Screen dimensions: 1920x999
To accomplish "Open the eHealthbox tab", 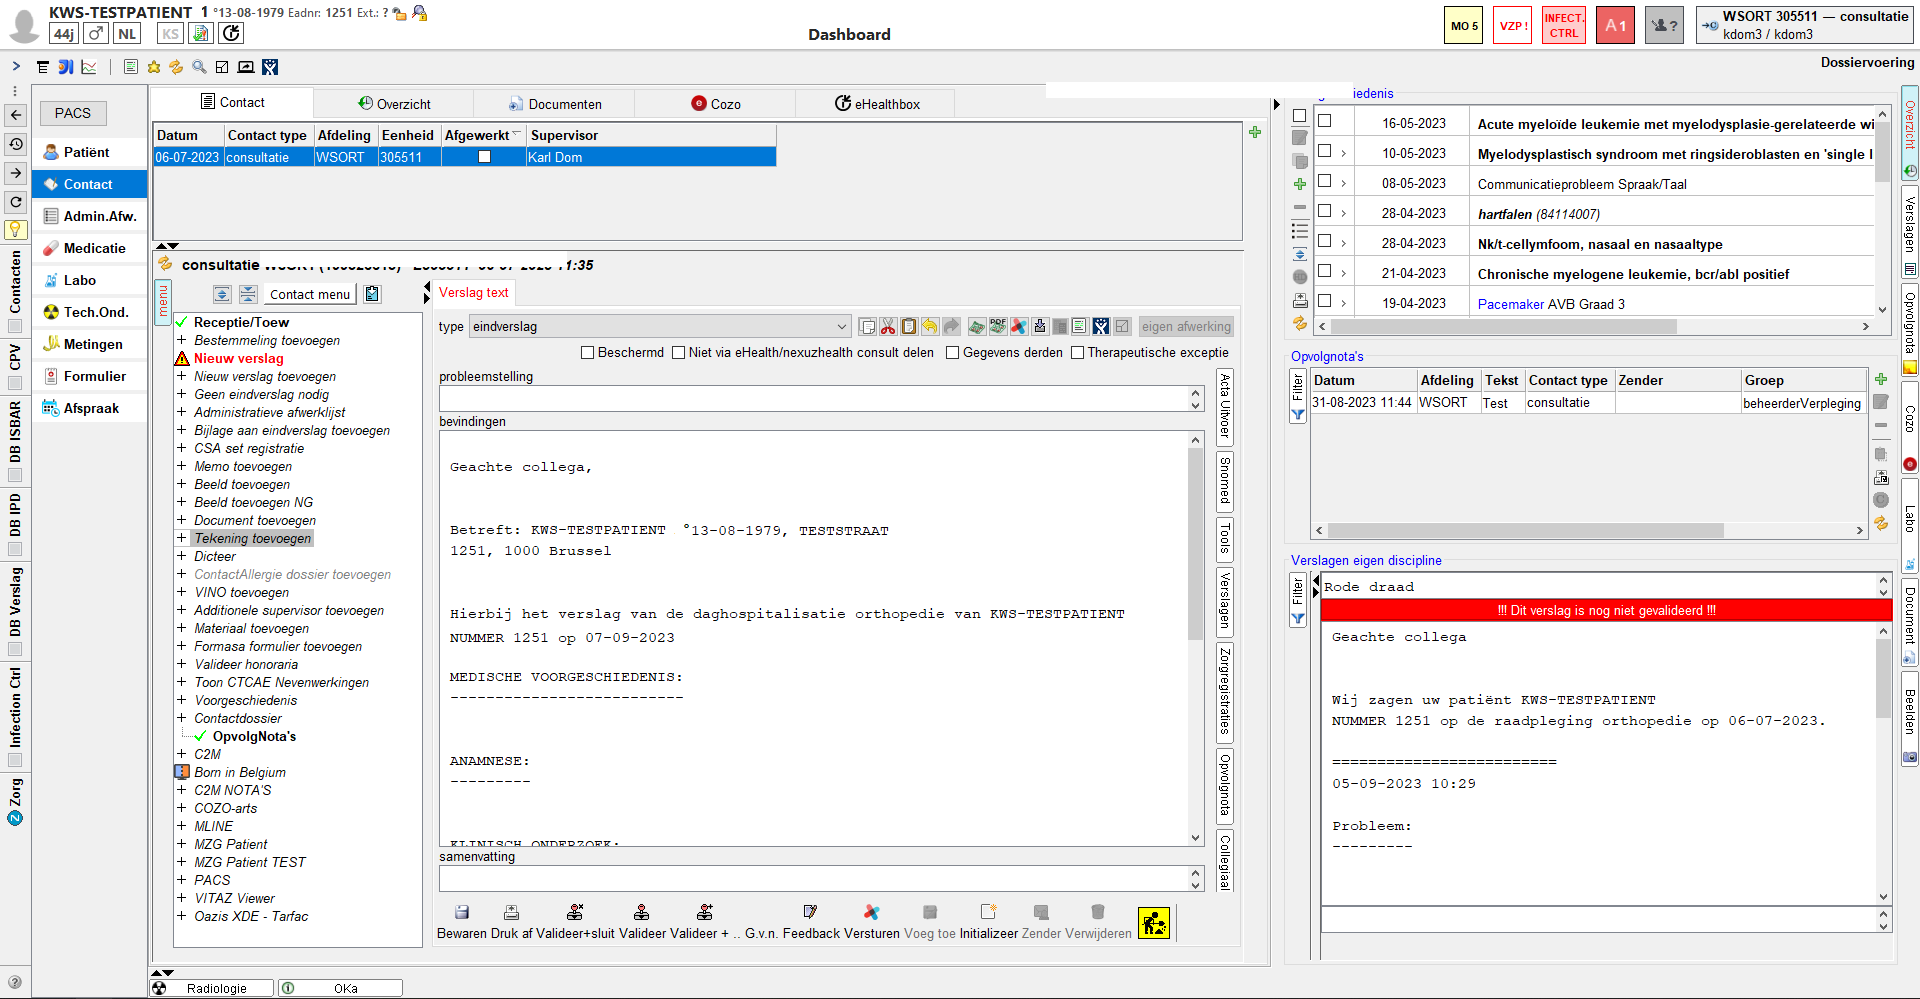I will 877,104.
